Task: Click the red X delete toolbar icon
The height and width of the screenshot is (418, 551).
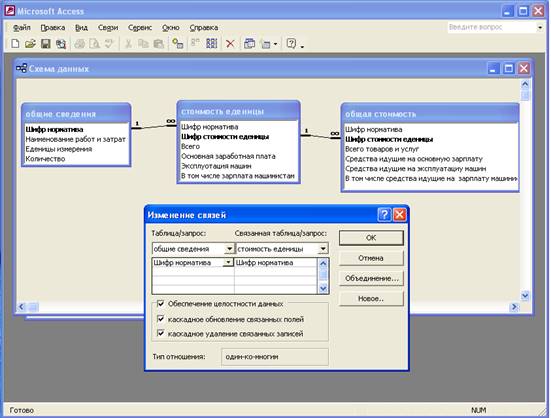Action: [230, 44]
